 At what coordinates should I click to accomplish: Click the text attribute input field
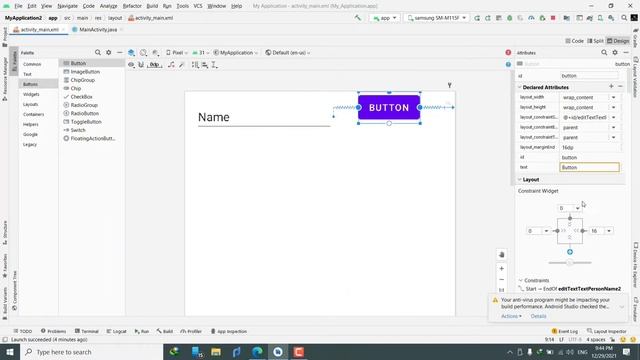tap(589, 167)
